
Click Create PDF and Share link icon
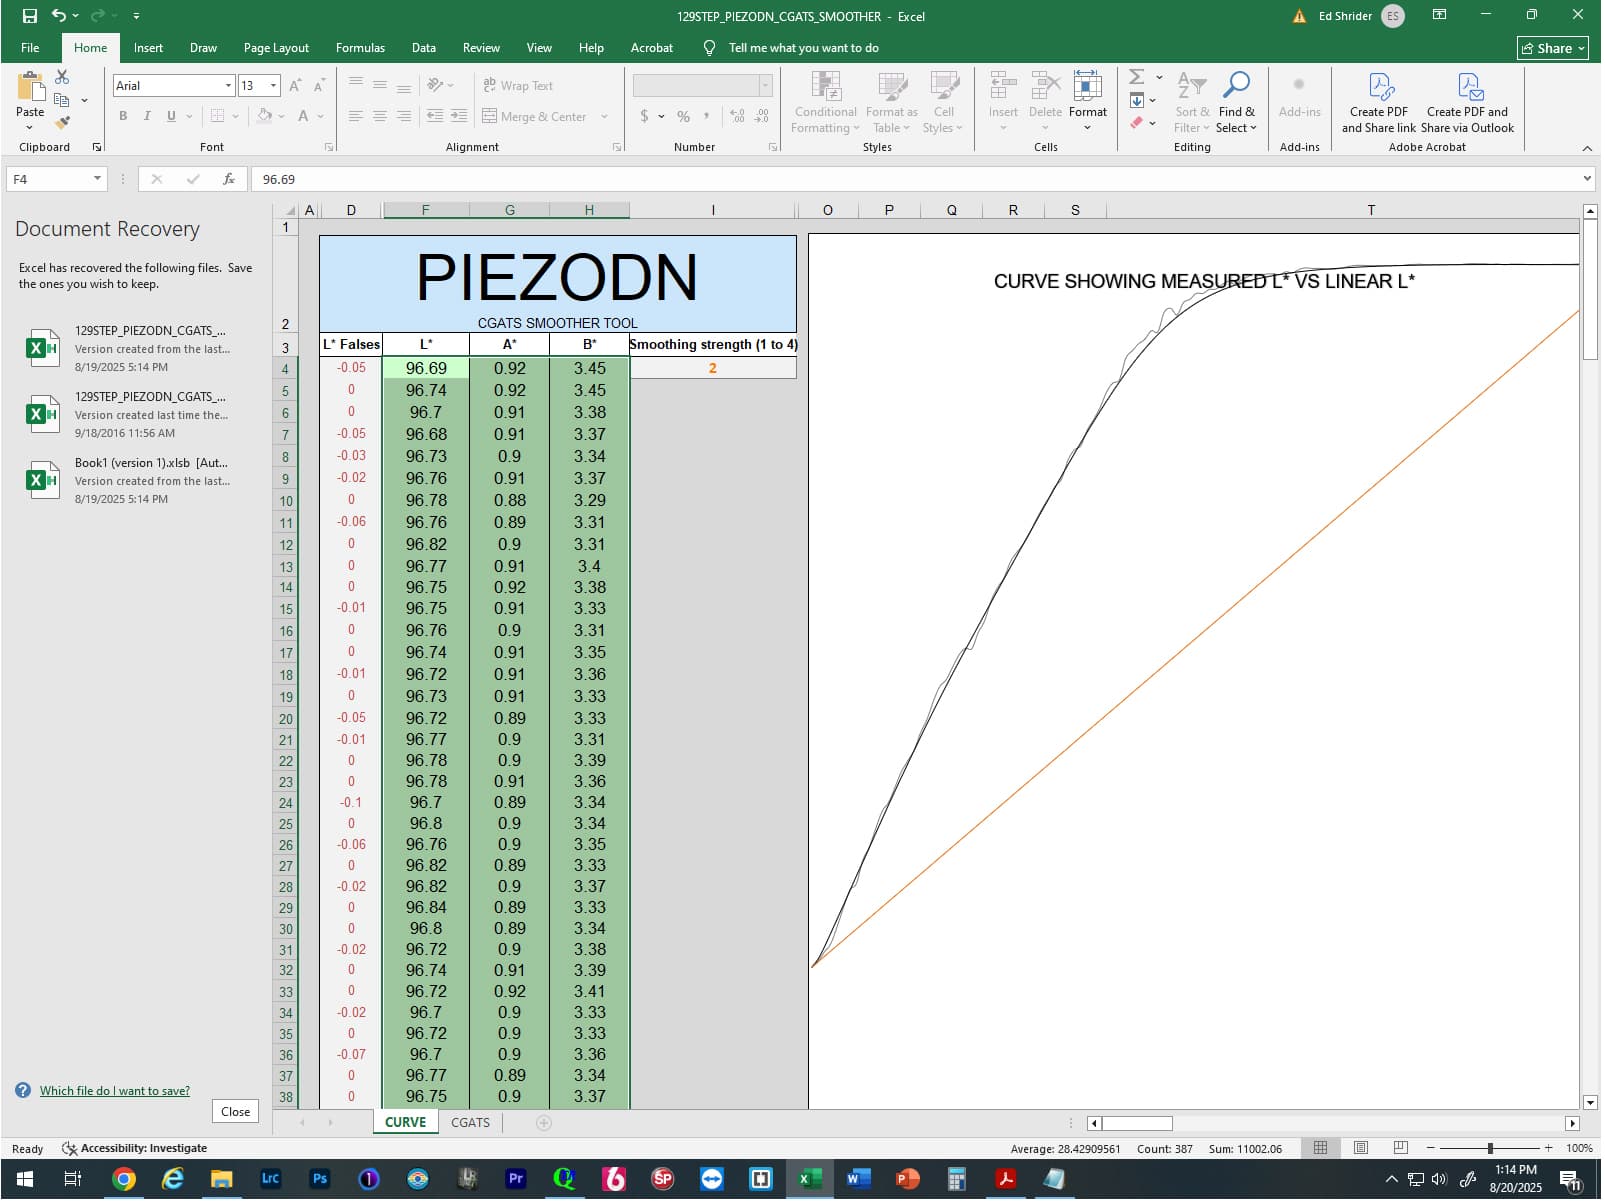coord(1382,87)
